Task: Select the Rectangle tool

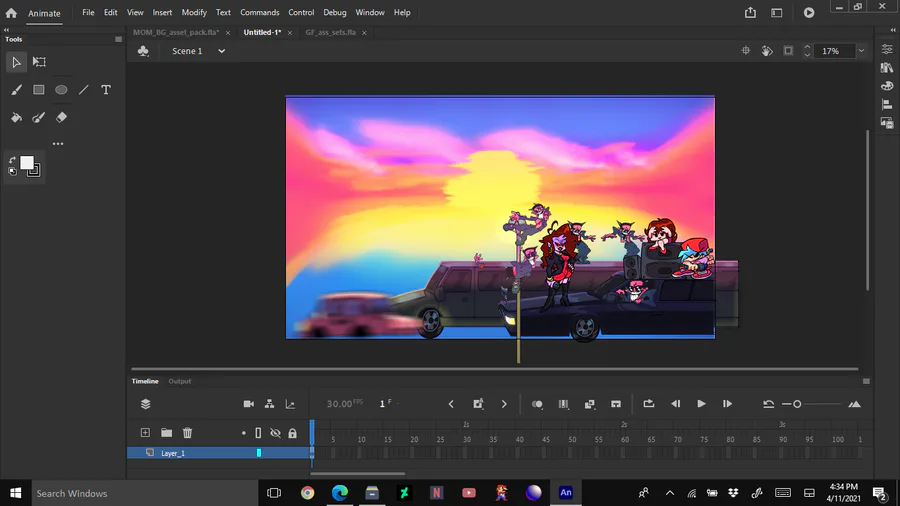Action: 39,90
